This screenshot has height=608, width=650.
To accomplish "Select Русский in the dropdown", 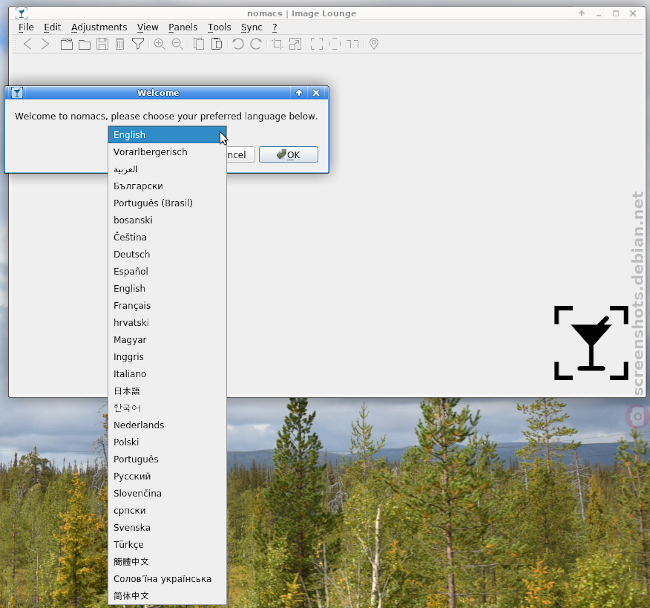I will [167, 476].
